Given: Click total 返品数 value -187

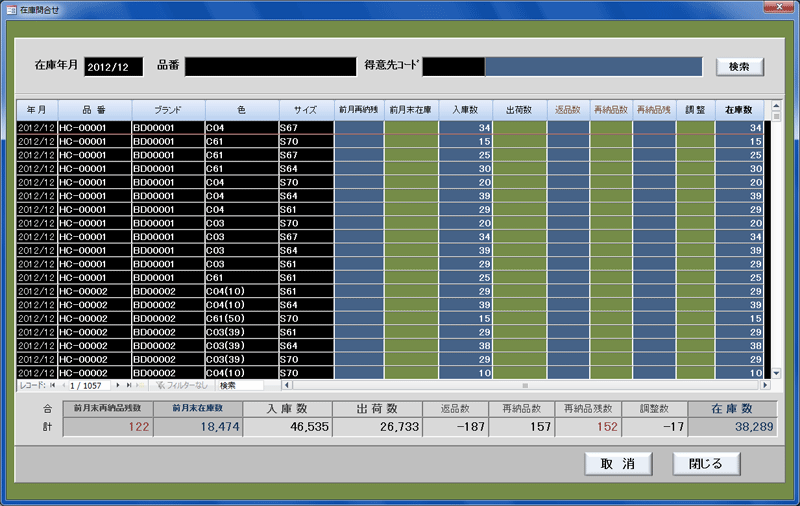Looking at the screenshot, I should (x=456, y=427).
